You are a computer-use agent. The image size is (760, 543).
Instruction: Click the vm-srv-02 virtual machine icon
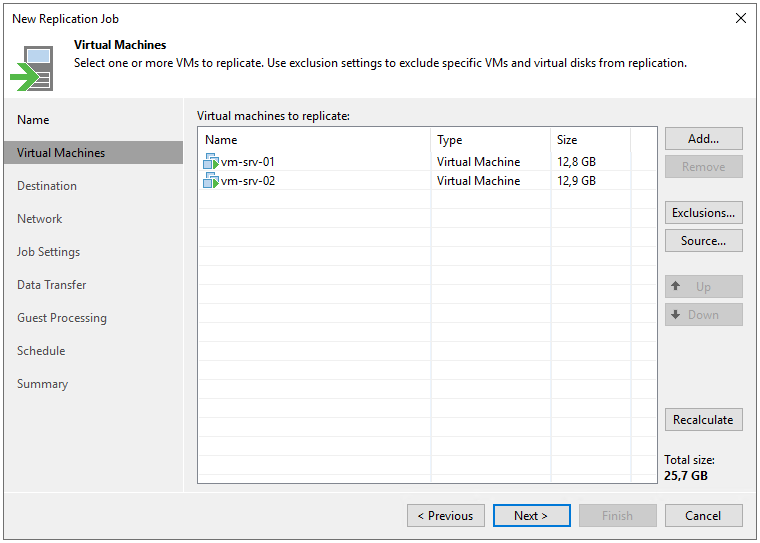[x=211, y=181]
